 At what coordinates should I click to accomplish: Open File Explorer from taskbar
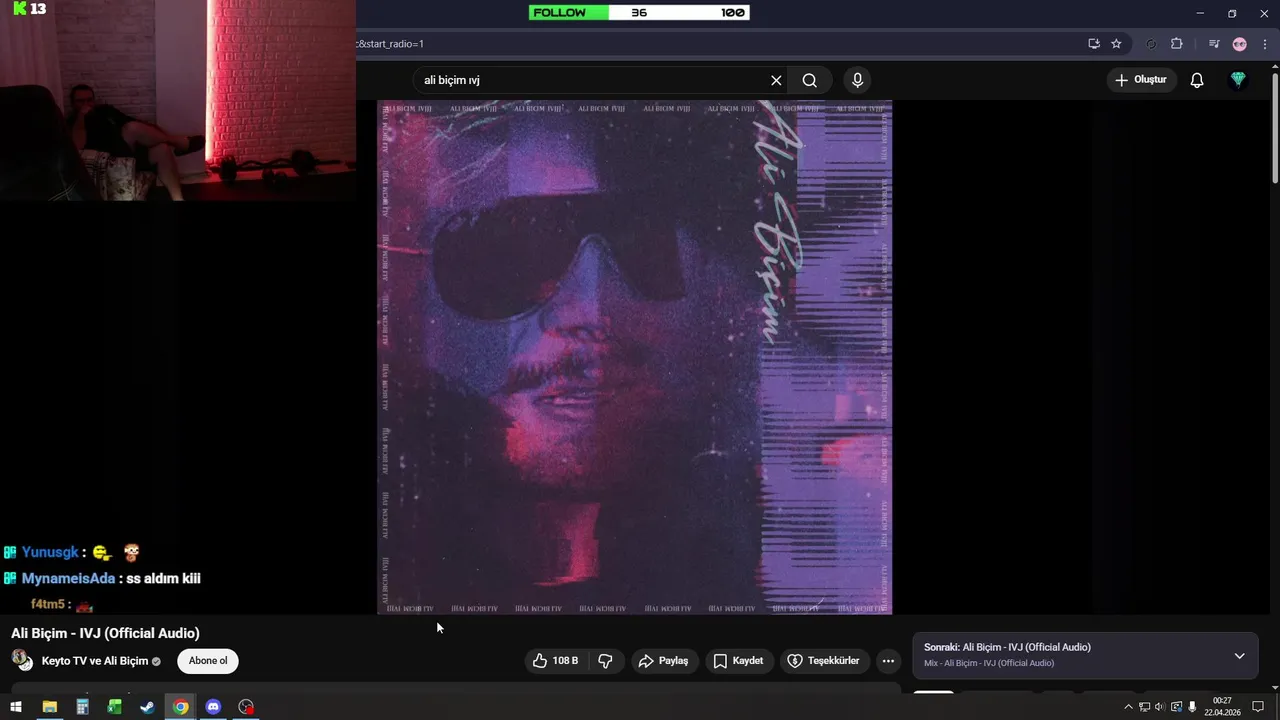(49, 707)
